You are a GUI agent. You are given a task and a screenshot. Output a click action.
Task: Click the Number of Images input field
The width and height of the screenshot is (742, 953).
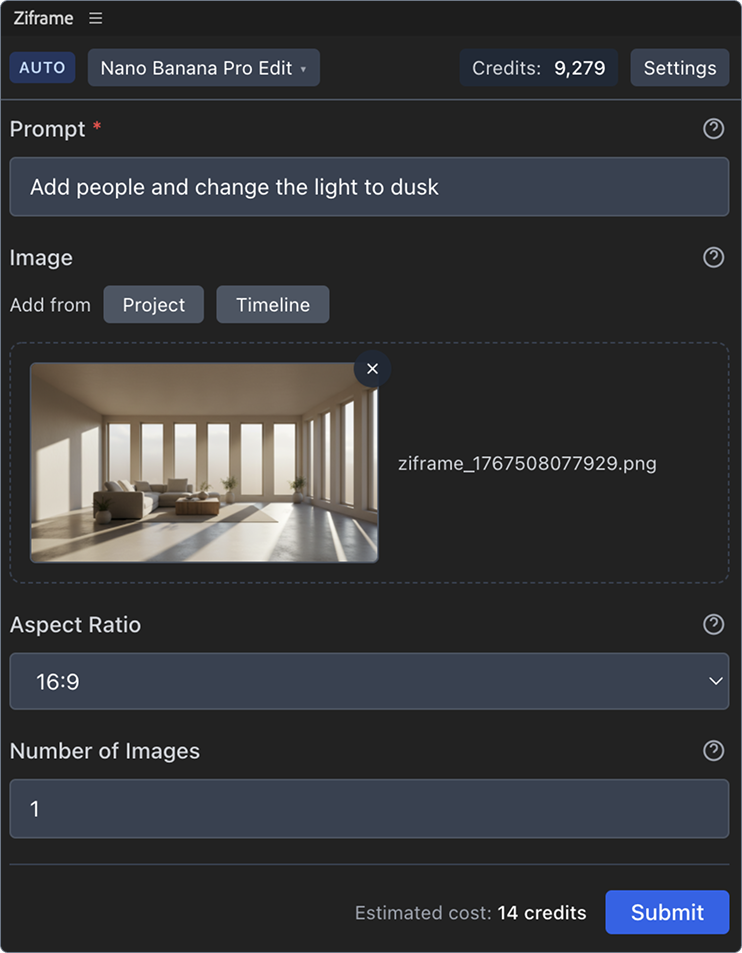[369, 809]
